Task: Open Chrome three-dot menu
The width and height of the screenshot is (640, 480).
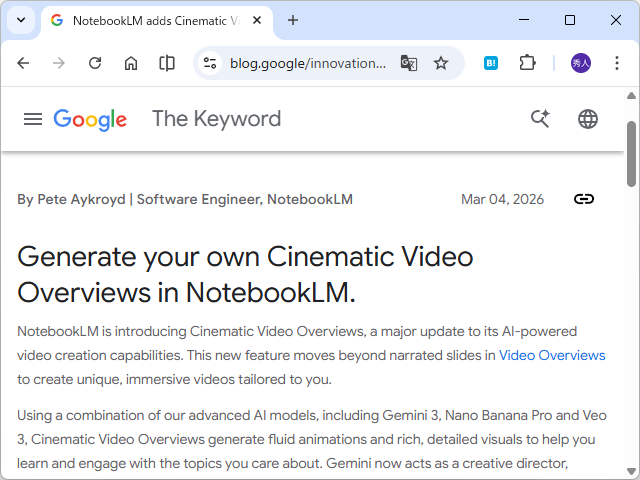Action: (x=616, y=63)
